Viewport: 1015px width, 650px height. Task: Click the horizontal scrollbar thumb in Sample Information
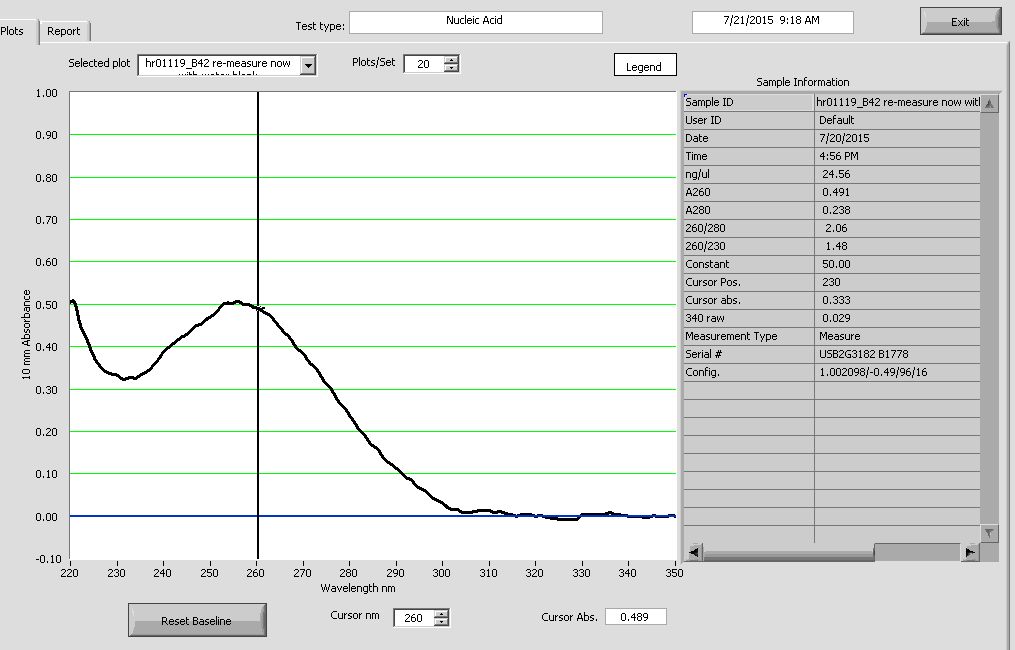click(915, 552)
